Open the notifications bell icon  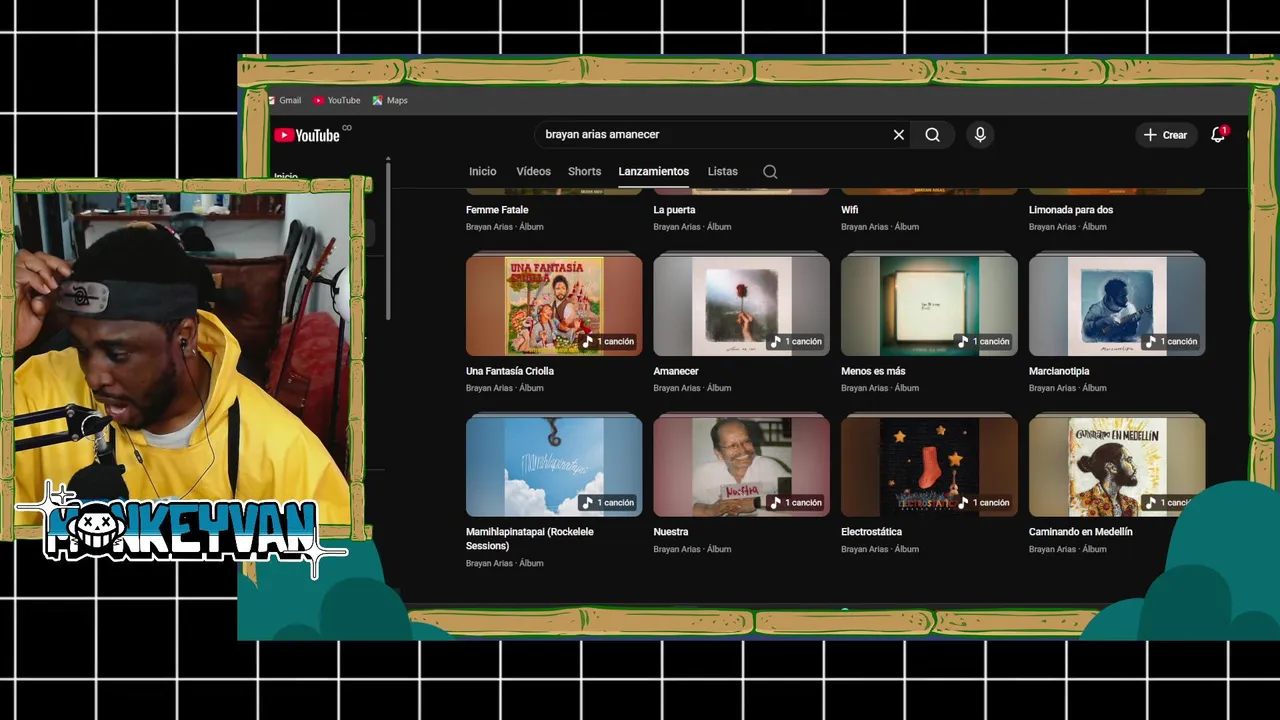click(1218, 135)
